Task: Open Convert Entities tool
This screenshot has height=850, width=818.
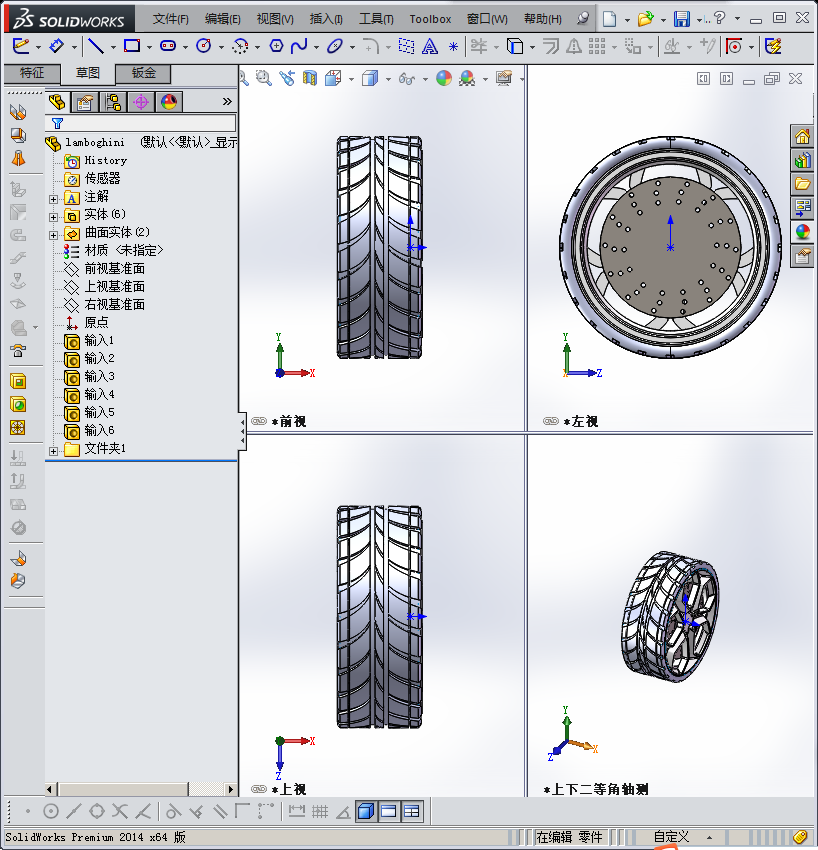Action: 515,46
